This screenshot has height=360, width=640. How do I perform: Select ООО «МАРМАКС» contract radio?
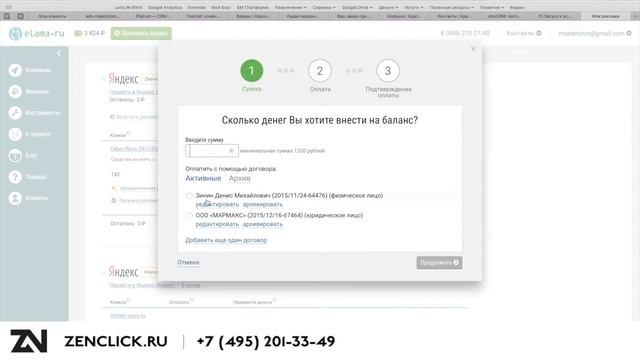click(189, 216)
